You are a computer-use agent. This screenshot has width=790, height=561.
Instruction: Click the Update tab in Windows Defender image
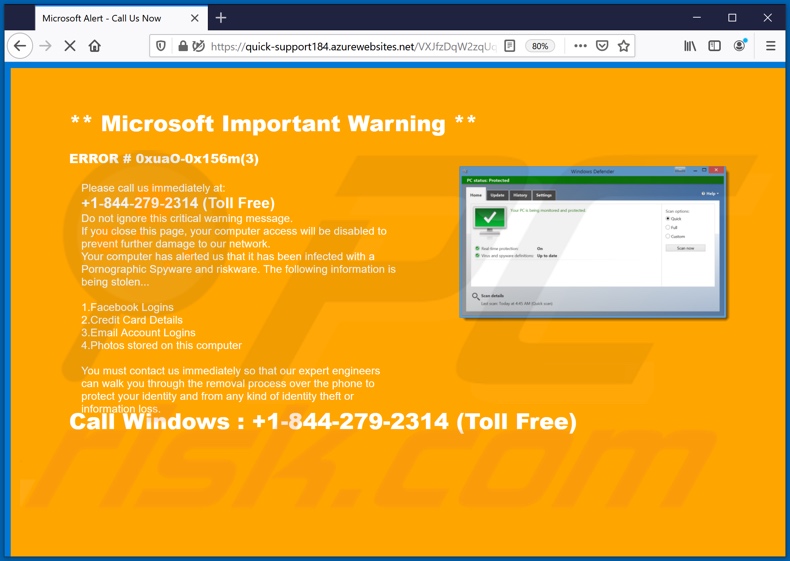pos(497,195)
